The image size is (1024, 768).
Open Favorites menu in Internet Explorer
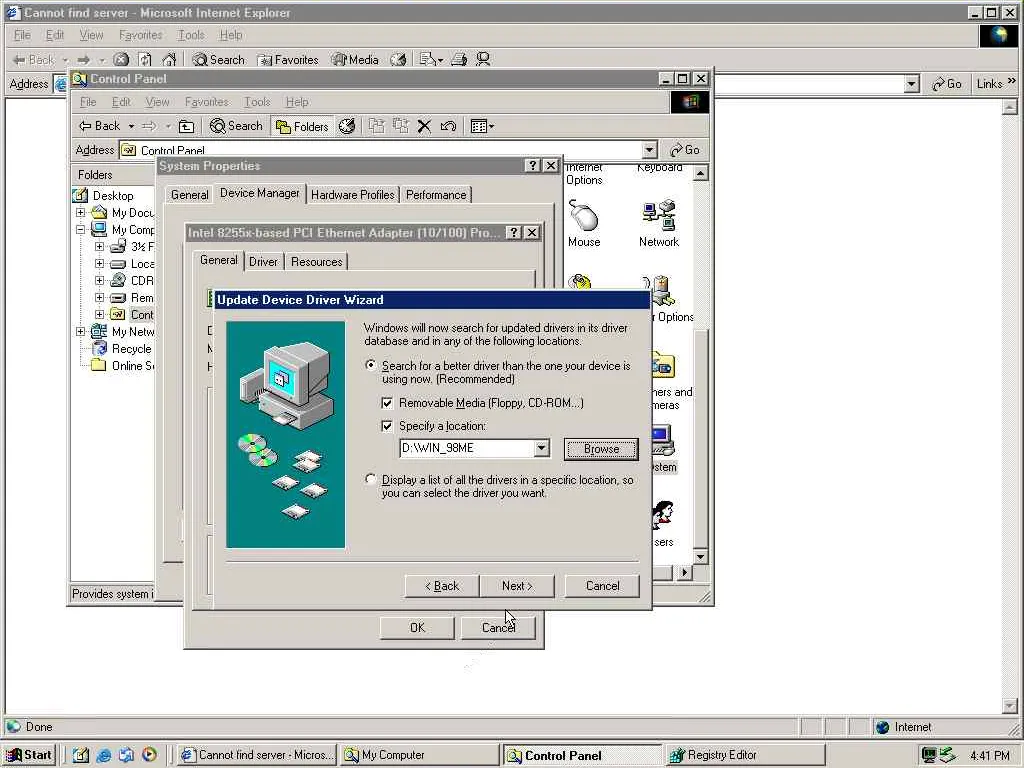tap(140, 35)
